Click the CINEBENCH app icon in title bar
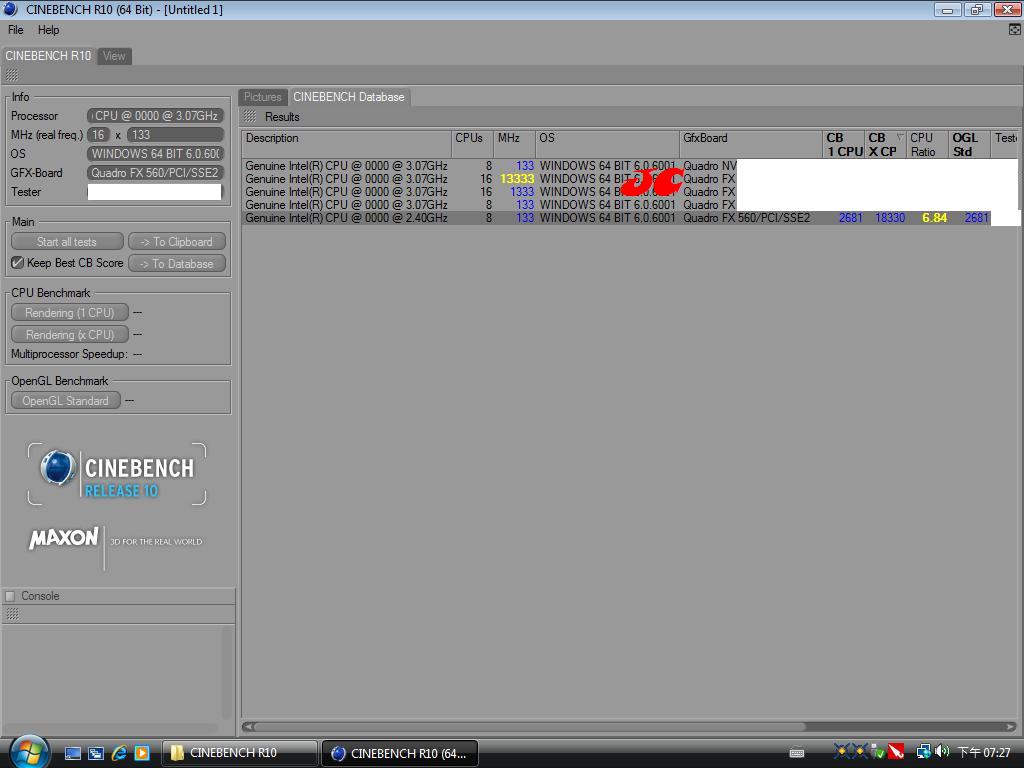Screen dimensions: 1024x768 (x=10, y=9)
